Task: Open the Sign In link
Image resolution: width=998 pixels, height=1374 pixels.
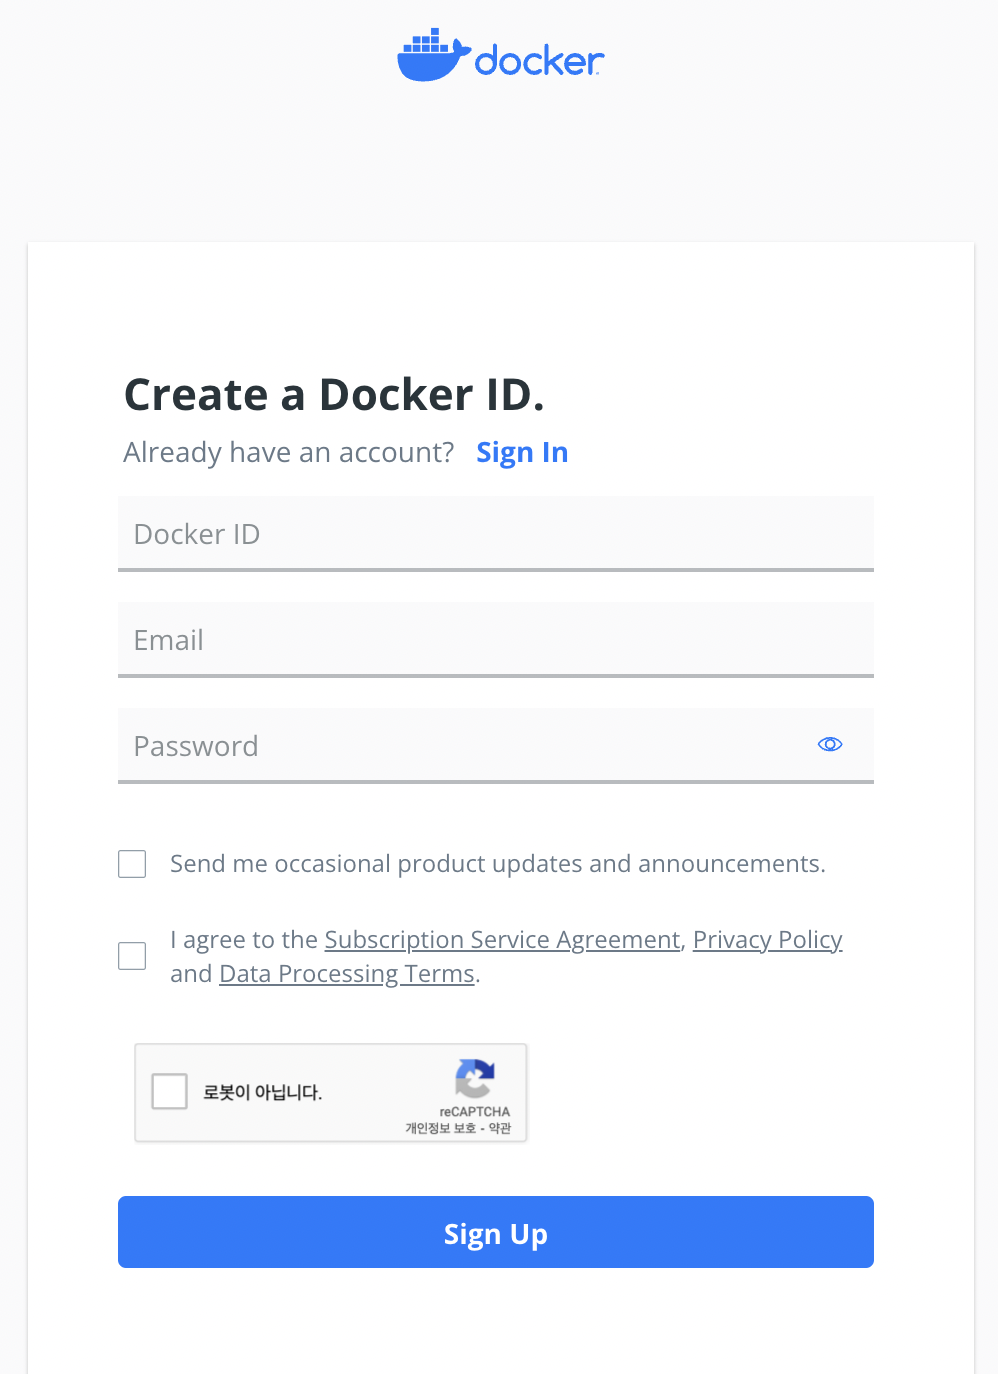Action: click(x=522, y=452)
